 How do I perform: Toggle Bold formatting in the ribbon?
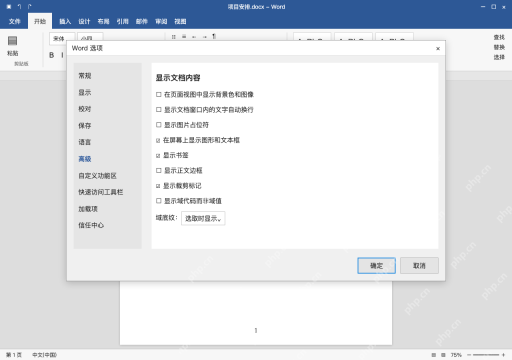pyautogui.click(x=51, y=55)
